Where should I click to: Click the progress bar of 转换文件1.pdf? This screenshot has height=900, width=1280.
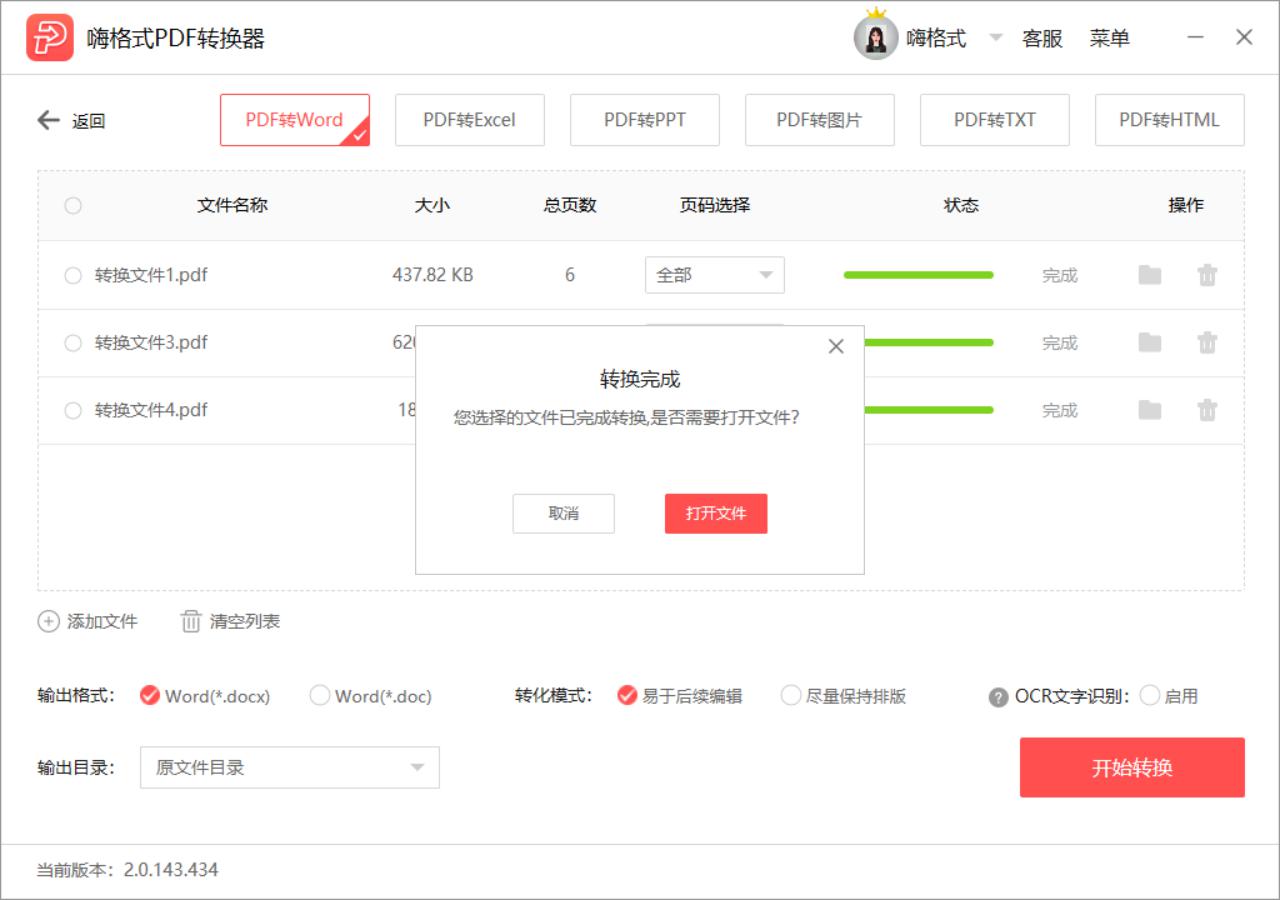pos(917,274)
